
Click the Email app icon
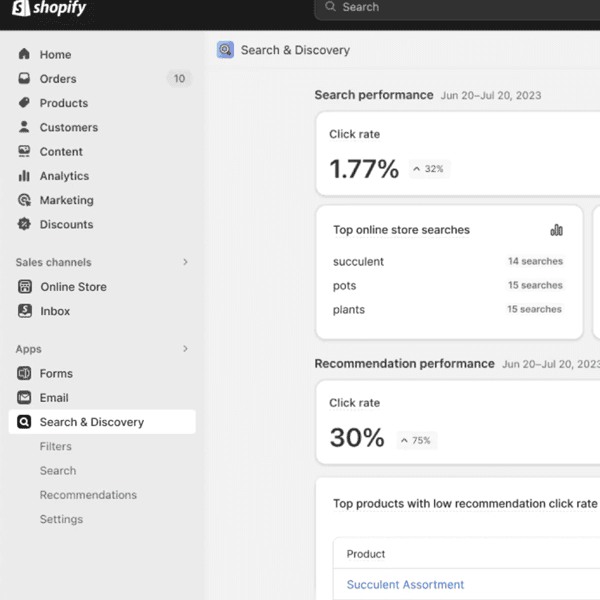click(x=24, y=398)
